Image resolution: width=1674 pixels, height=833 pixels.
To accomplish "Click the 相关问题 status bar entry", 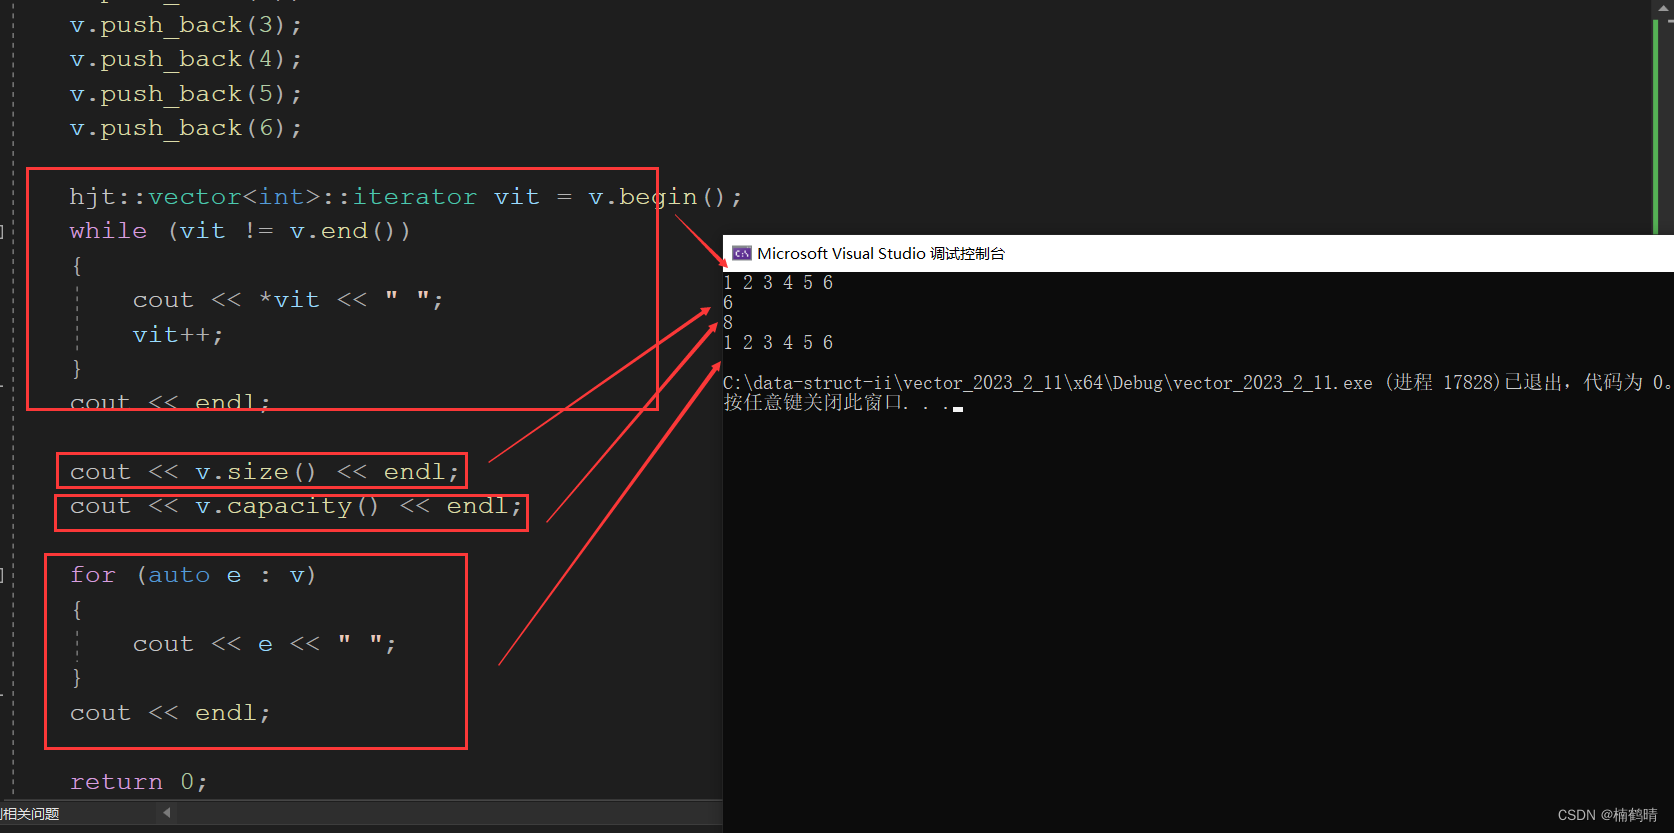I will point(30,814).
